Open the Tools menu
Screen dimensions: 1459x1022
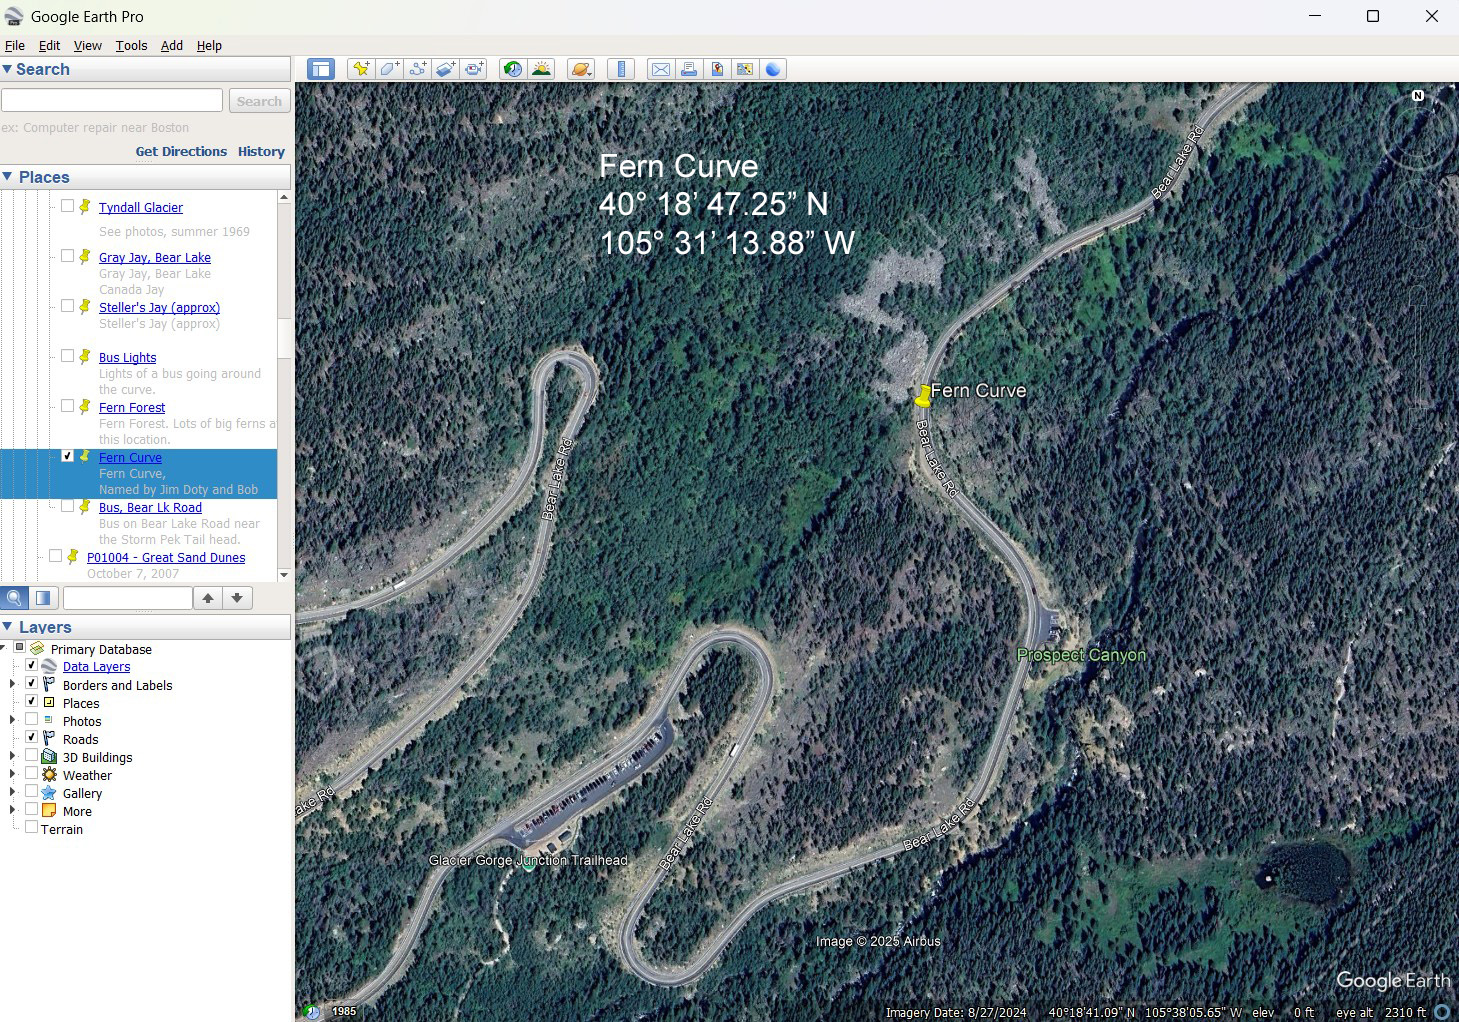[x=131, y=46]
